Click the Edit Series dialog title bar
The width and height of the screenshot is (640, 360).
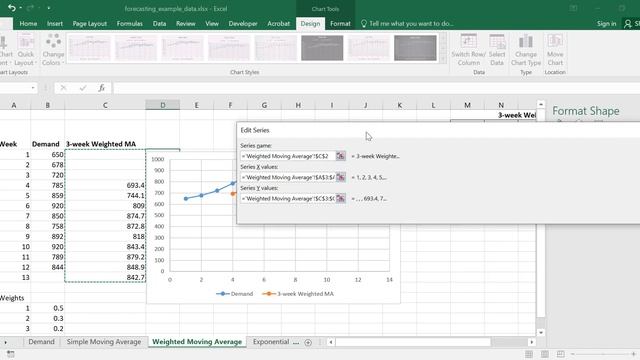(438, 130)
